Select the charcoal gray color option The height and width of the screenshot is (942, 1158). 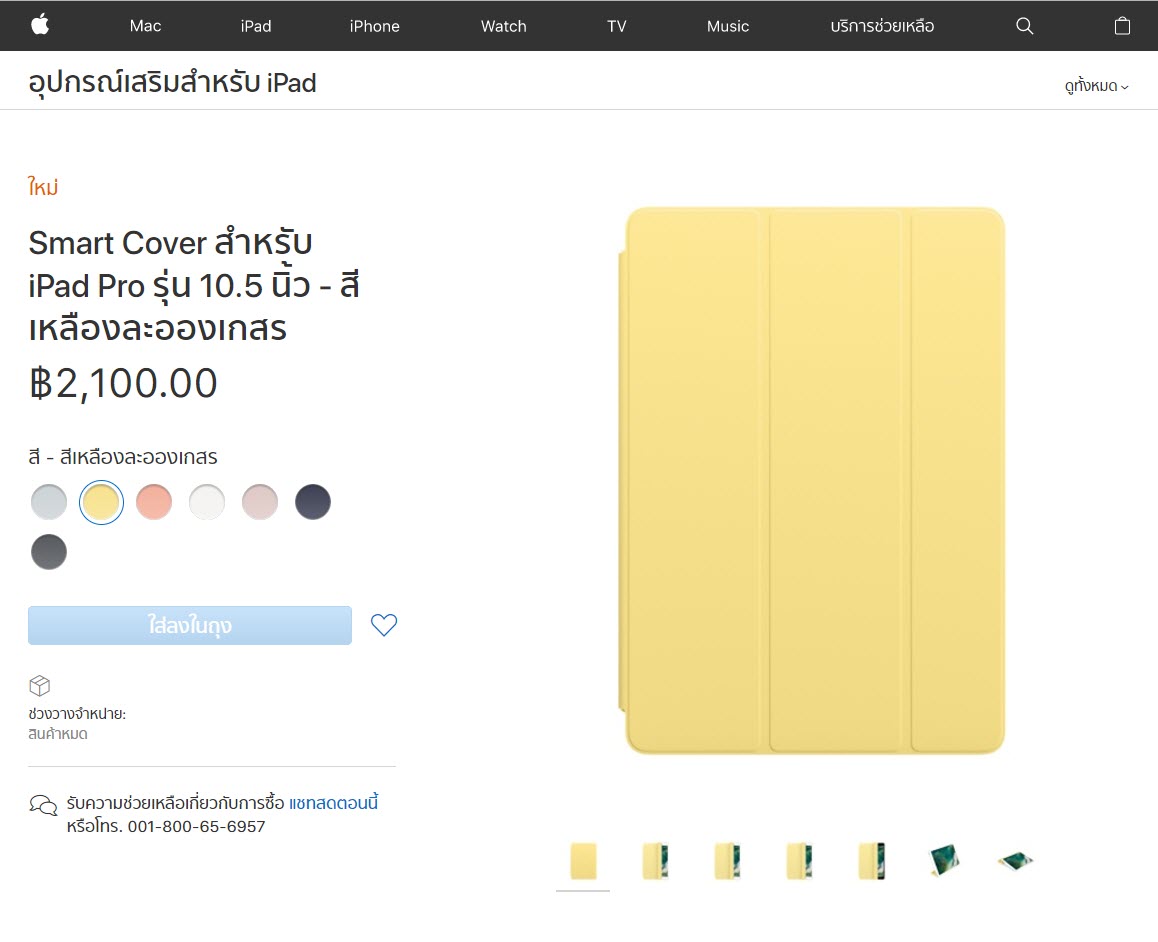pos(49,552)
